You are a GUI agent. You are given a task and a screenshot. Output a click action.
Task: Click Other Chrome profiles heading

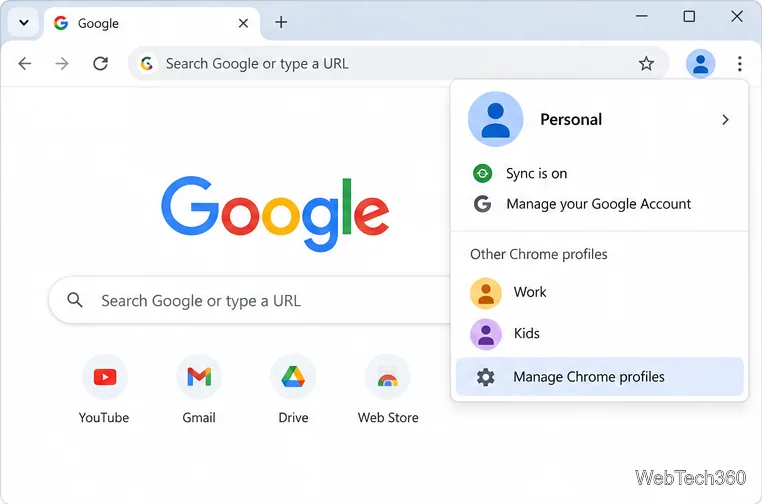pos(538,254)
